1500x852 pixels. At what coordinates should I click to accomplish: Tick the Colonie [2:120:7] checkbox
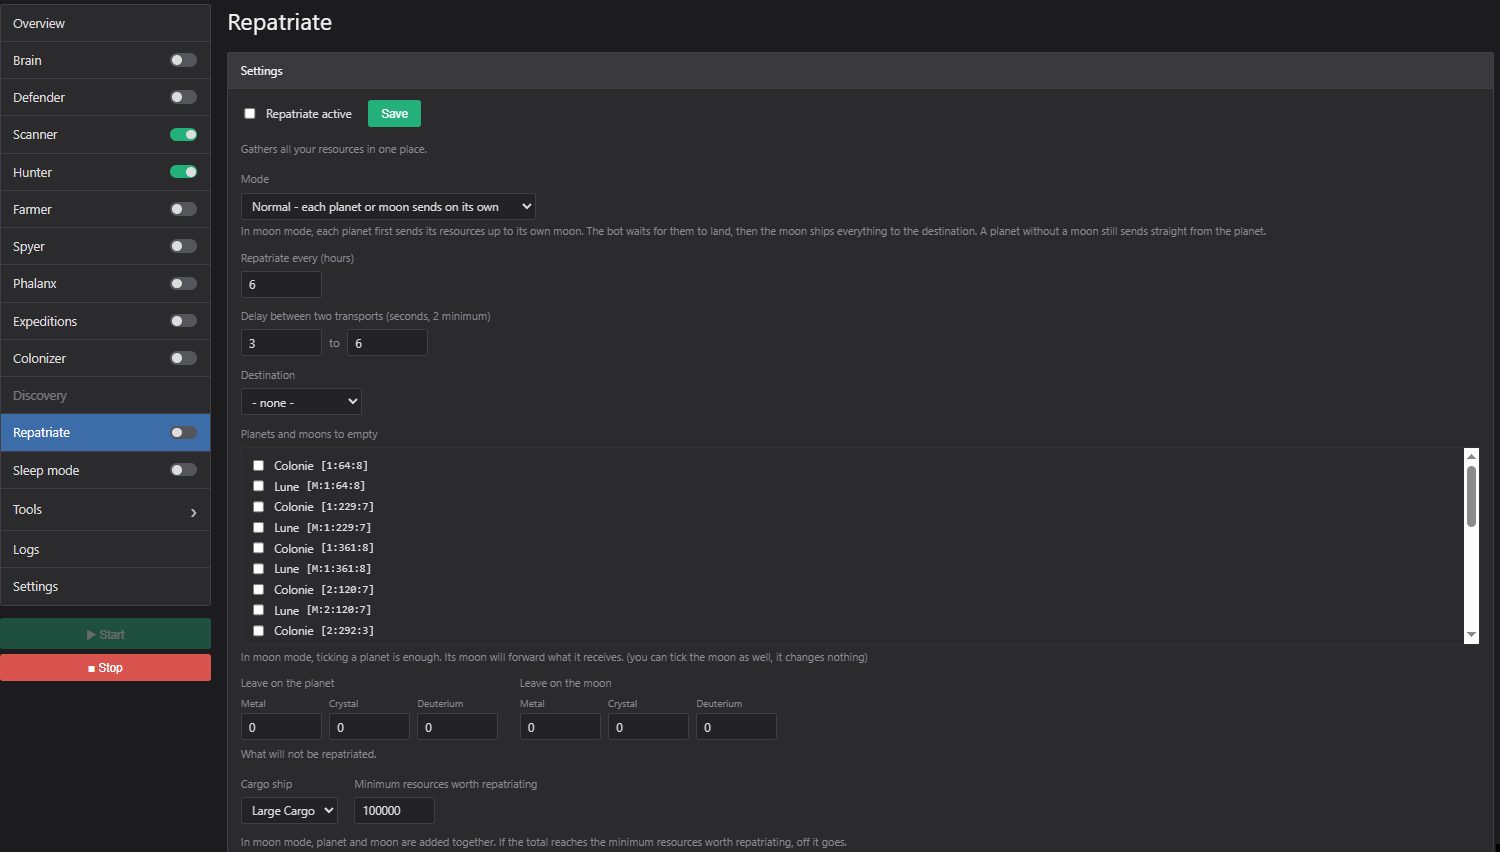click(x=258, y=590)
